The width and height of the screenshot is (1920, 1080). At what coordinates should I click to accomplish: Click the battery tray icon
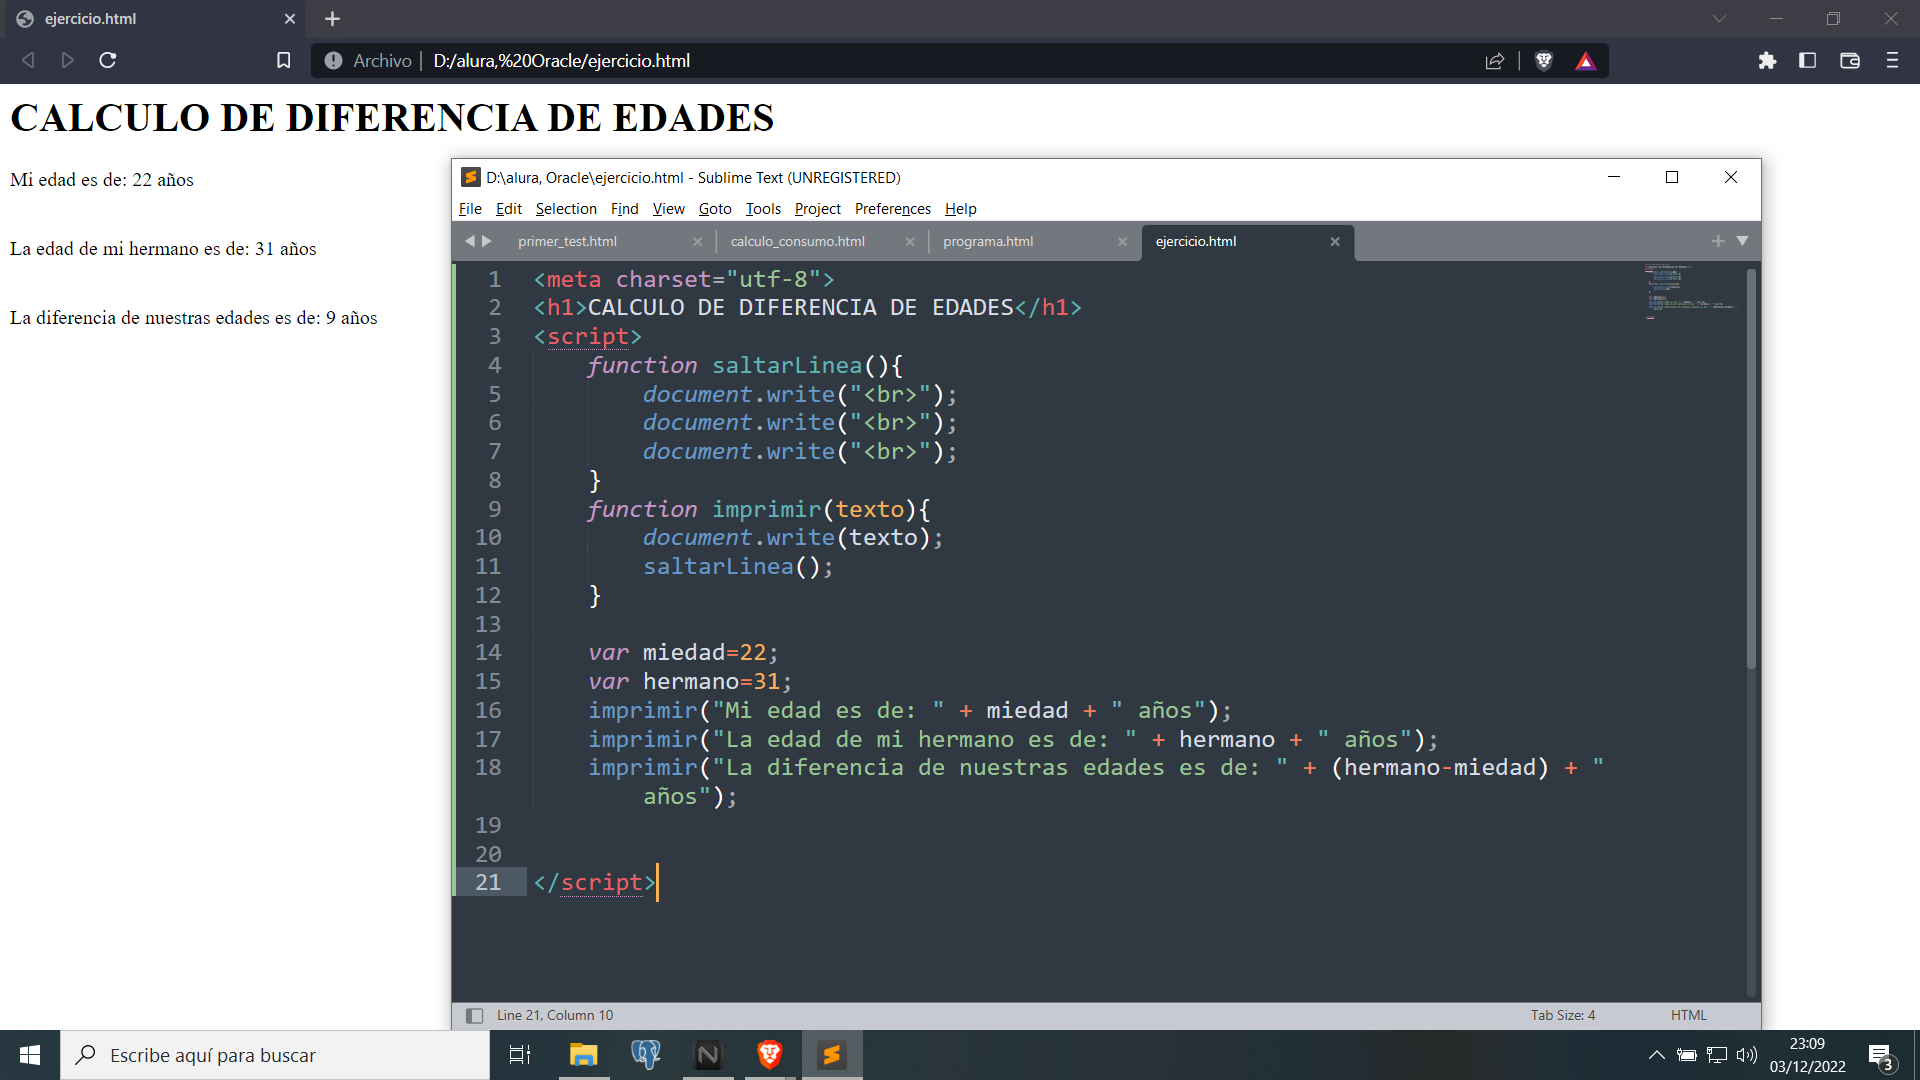tap(1687, 1055)
